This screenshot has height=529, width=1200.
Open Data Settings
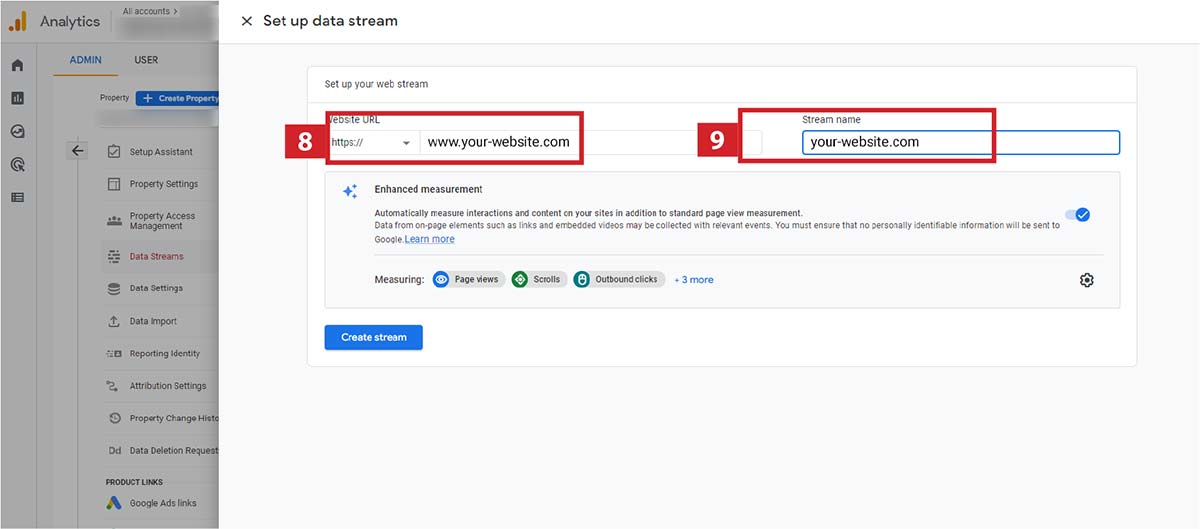point(156,288)
